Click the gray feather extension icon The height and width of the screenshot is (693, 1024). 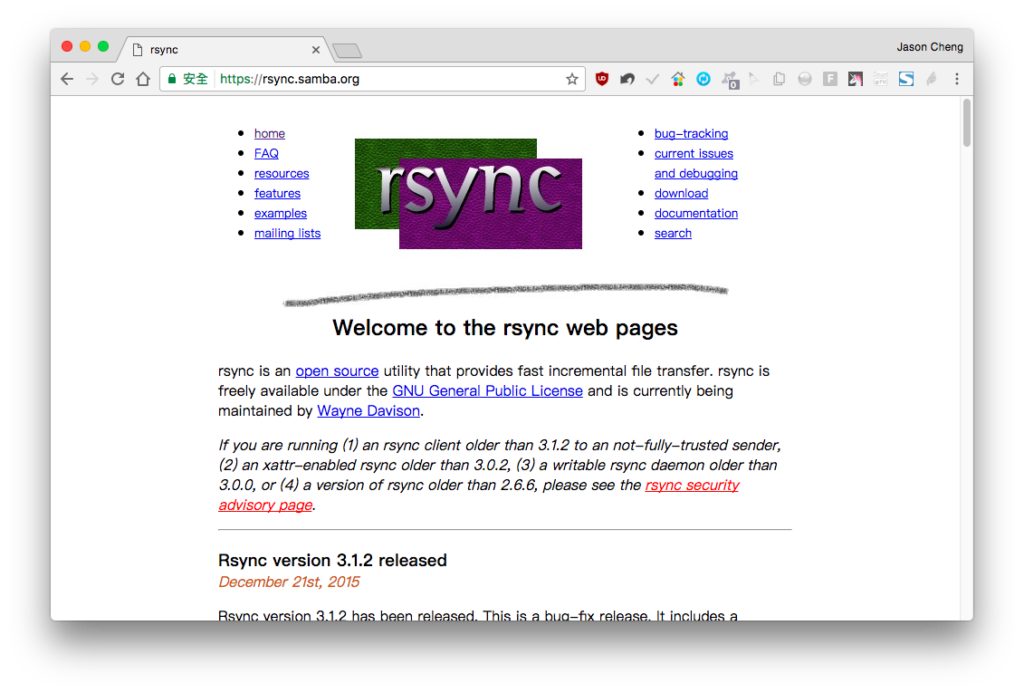pos(932,79)
